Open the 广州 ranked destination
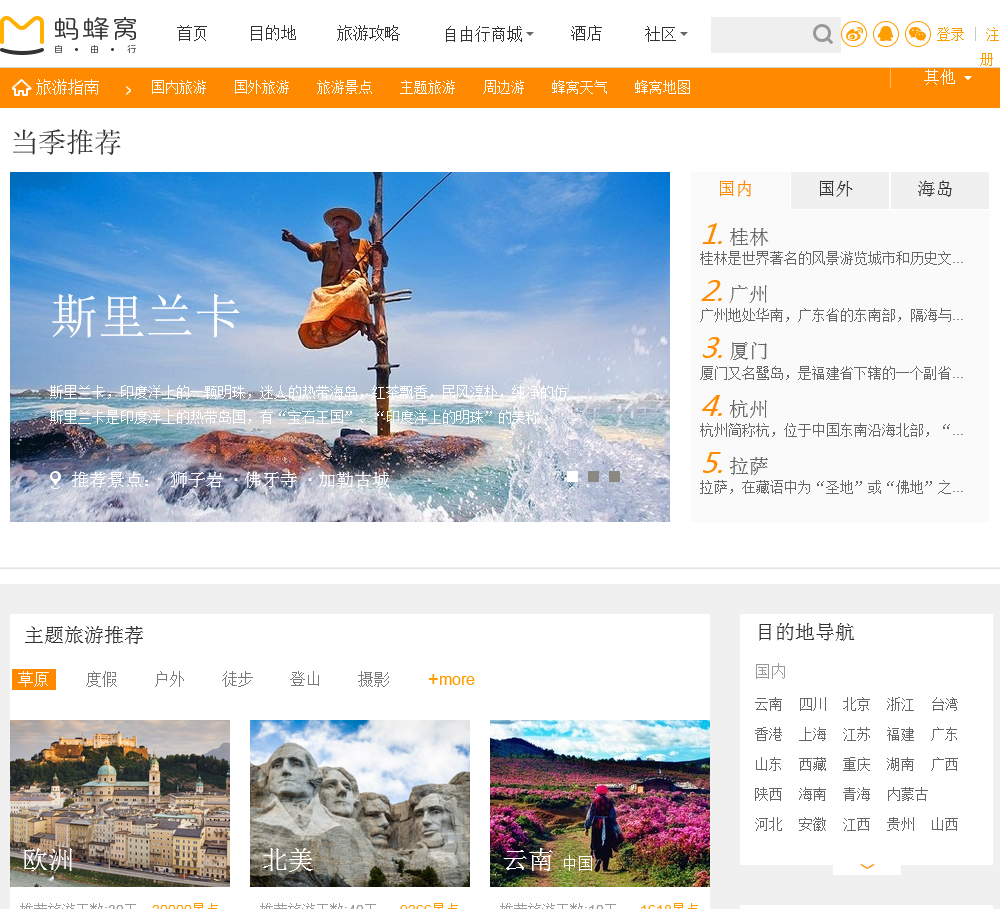The image size is (1000, 909). 749,294
